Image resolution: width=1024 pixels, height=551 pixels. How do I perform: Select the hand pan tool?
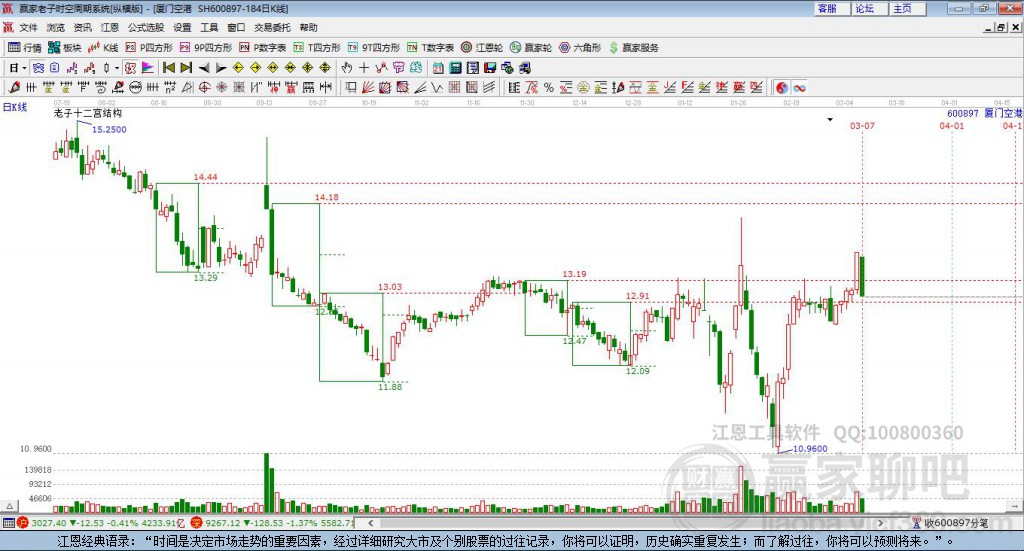click(347, 68)
